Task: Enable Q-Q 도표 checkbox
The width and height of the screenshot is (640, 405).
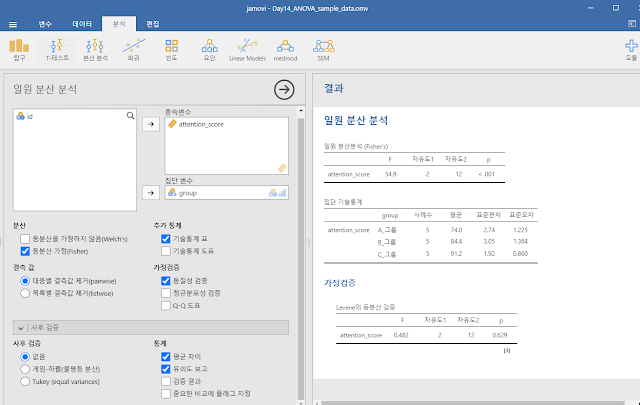Action: (x=166, y=305)
